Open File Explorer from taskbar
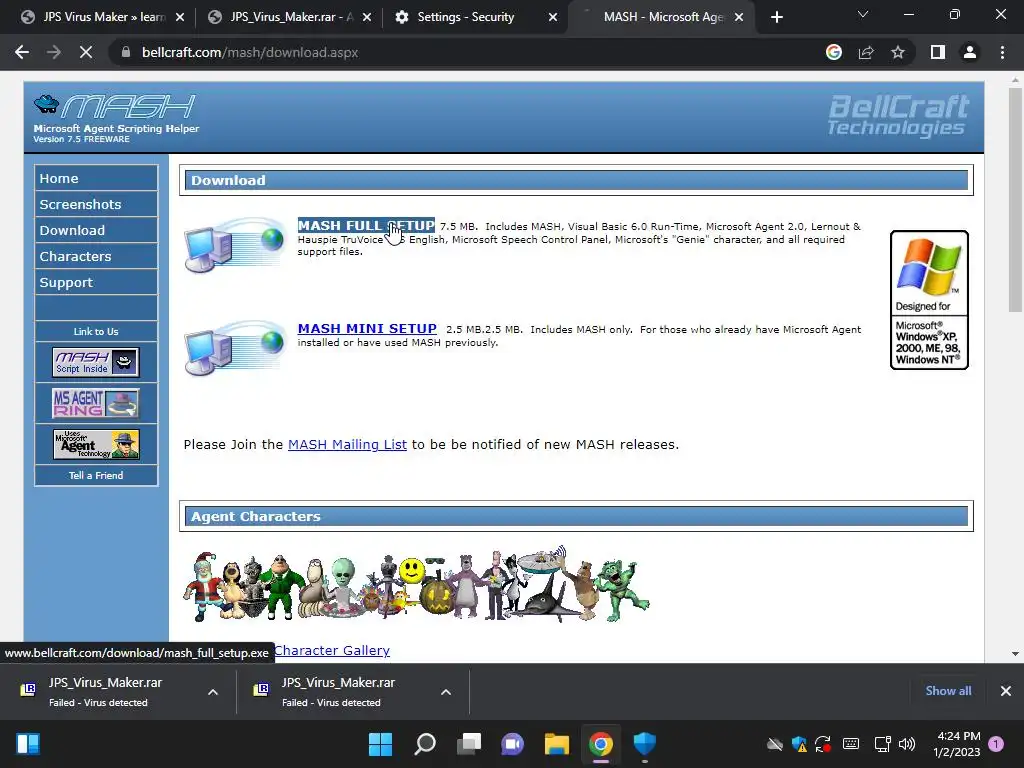Viewport: 1024px width, 768px height. (557, 744)
